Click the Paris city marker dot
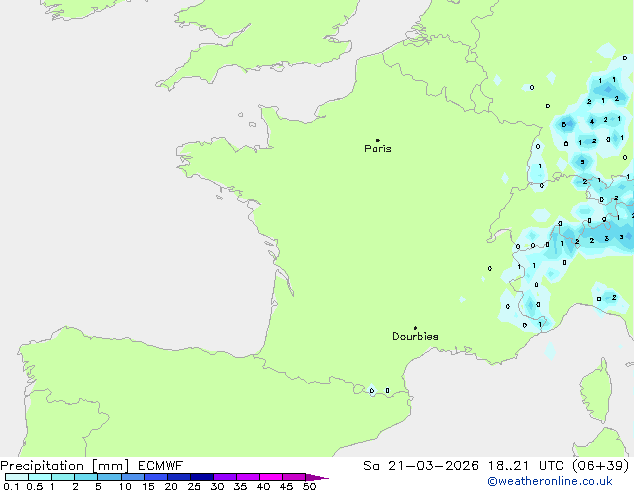The height and width of the screenshot is (490, 634). [x=377, y=141]
